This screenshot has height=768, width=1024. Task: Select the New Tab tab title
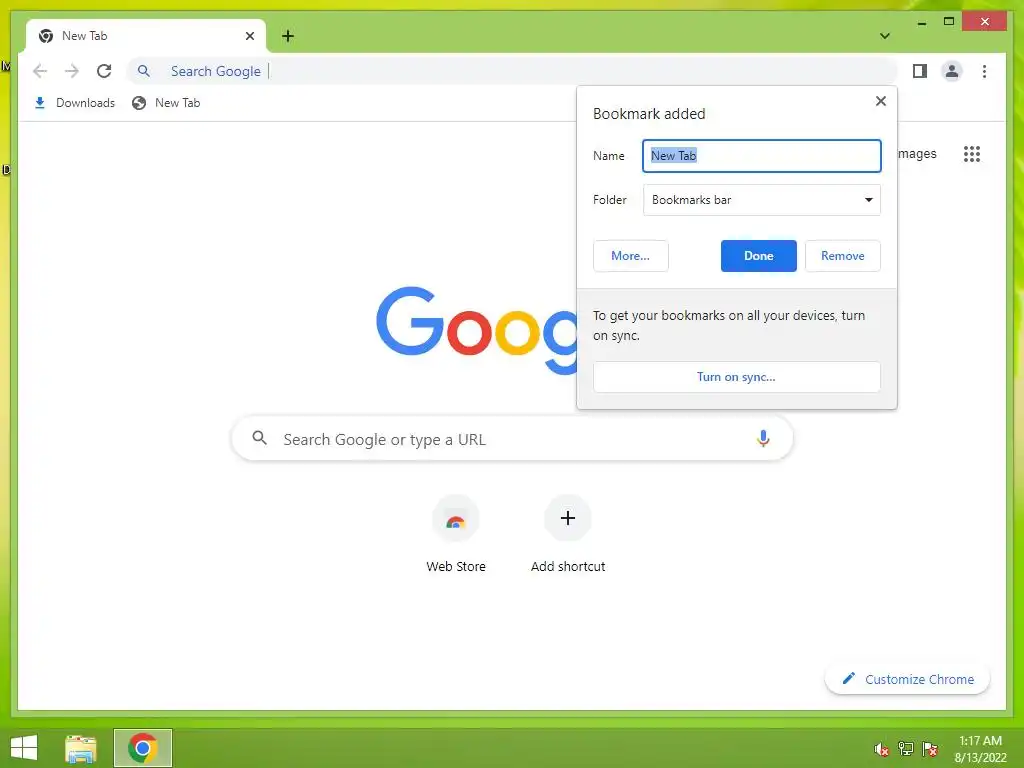tap(84, 36)
